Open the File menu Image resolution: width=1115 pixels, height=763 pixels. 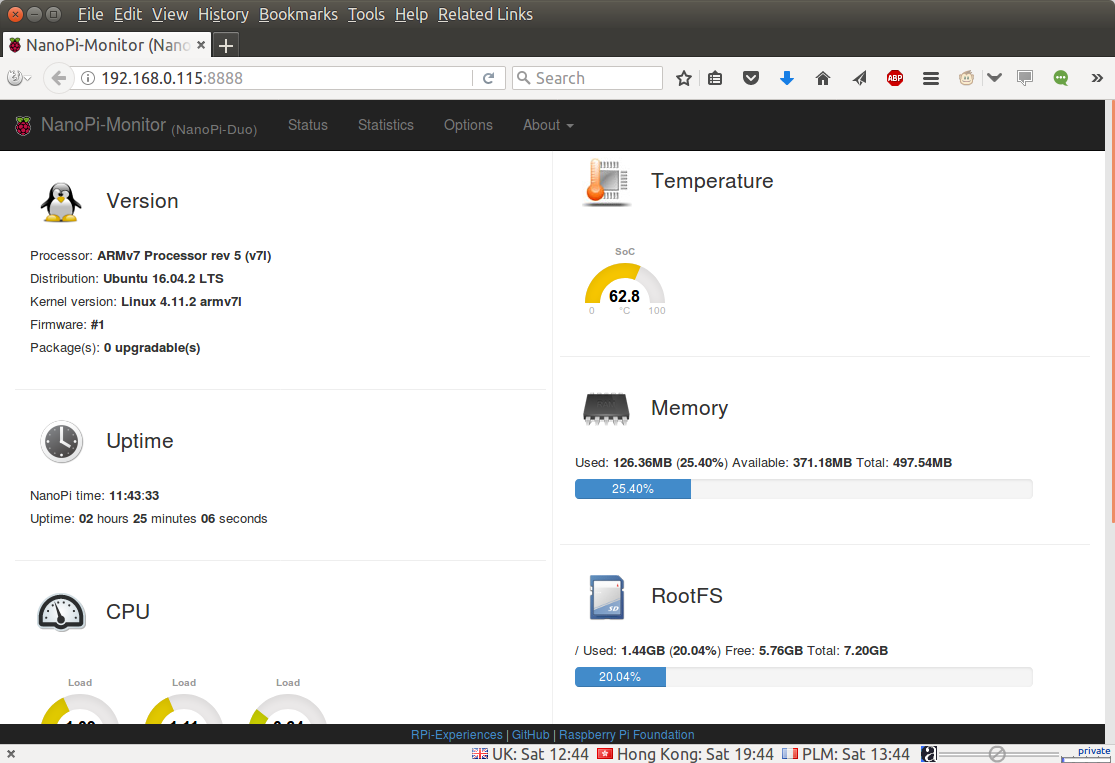click(90, 14)
